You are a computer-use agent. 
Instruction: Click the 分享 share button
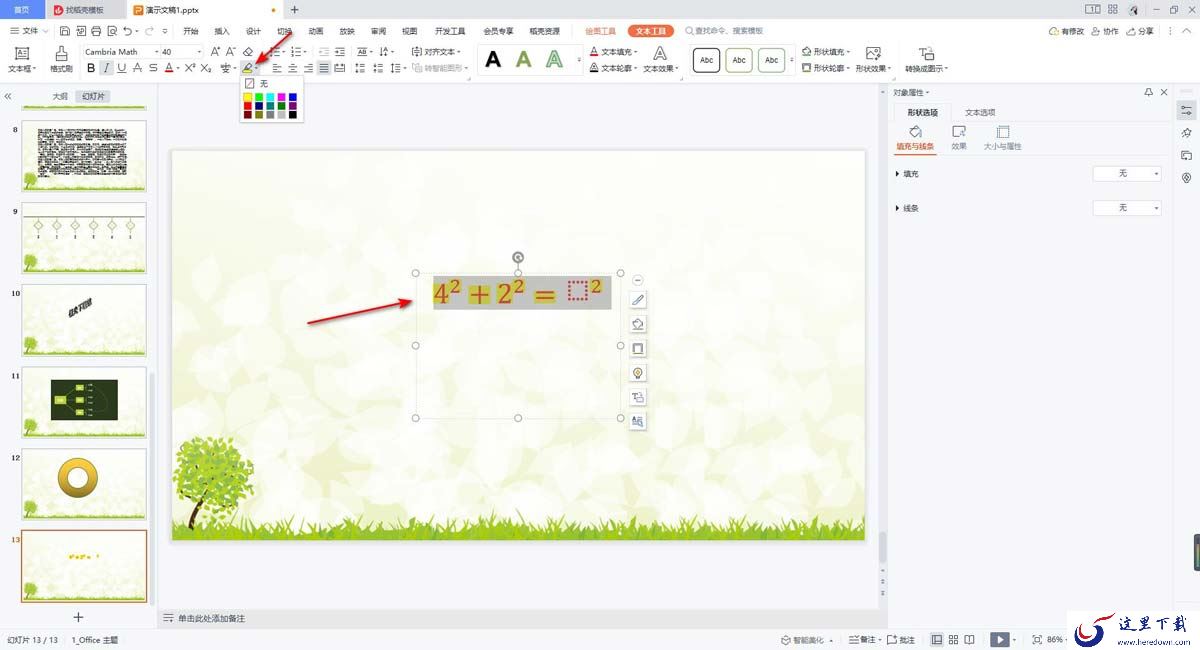[x=1140, y=31]
